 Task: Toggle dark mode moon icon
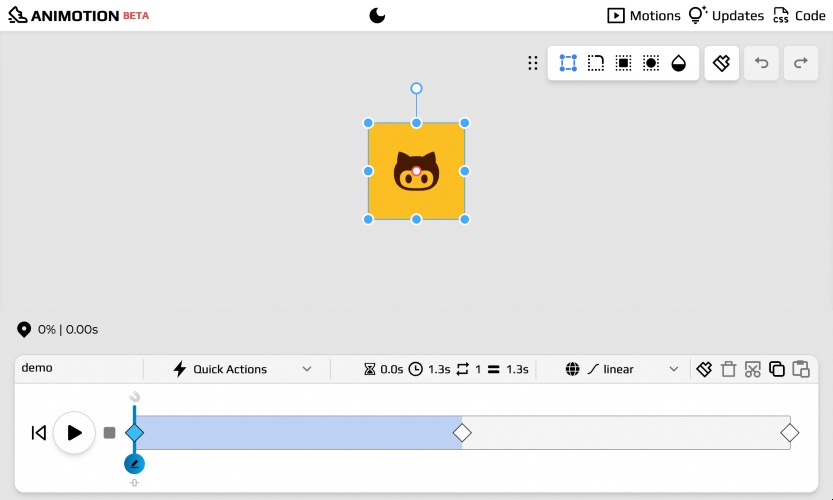pos(377,15)
